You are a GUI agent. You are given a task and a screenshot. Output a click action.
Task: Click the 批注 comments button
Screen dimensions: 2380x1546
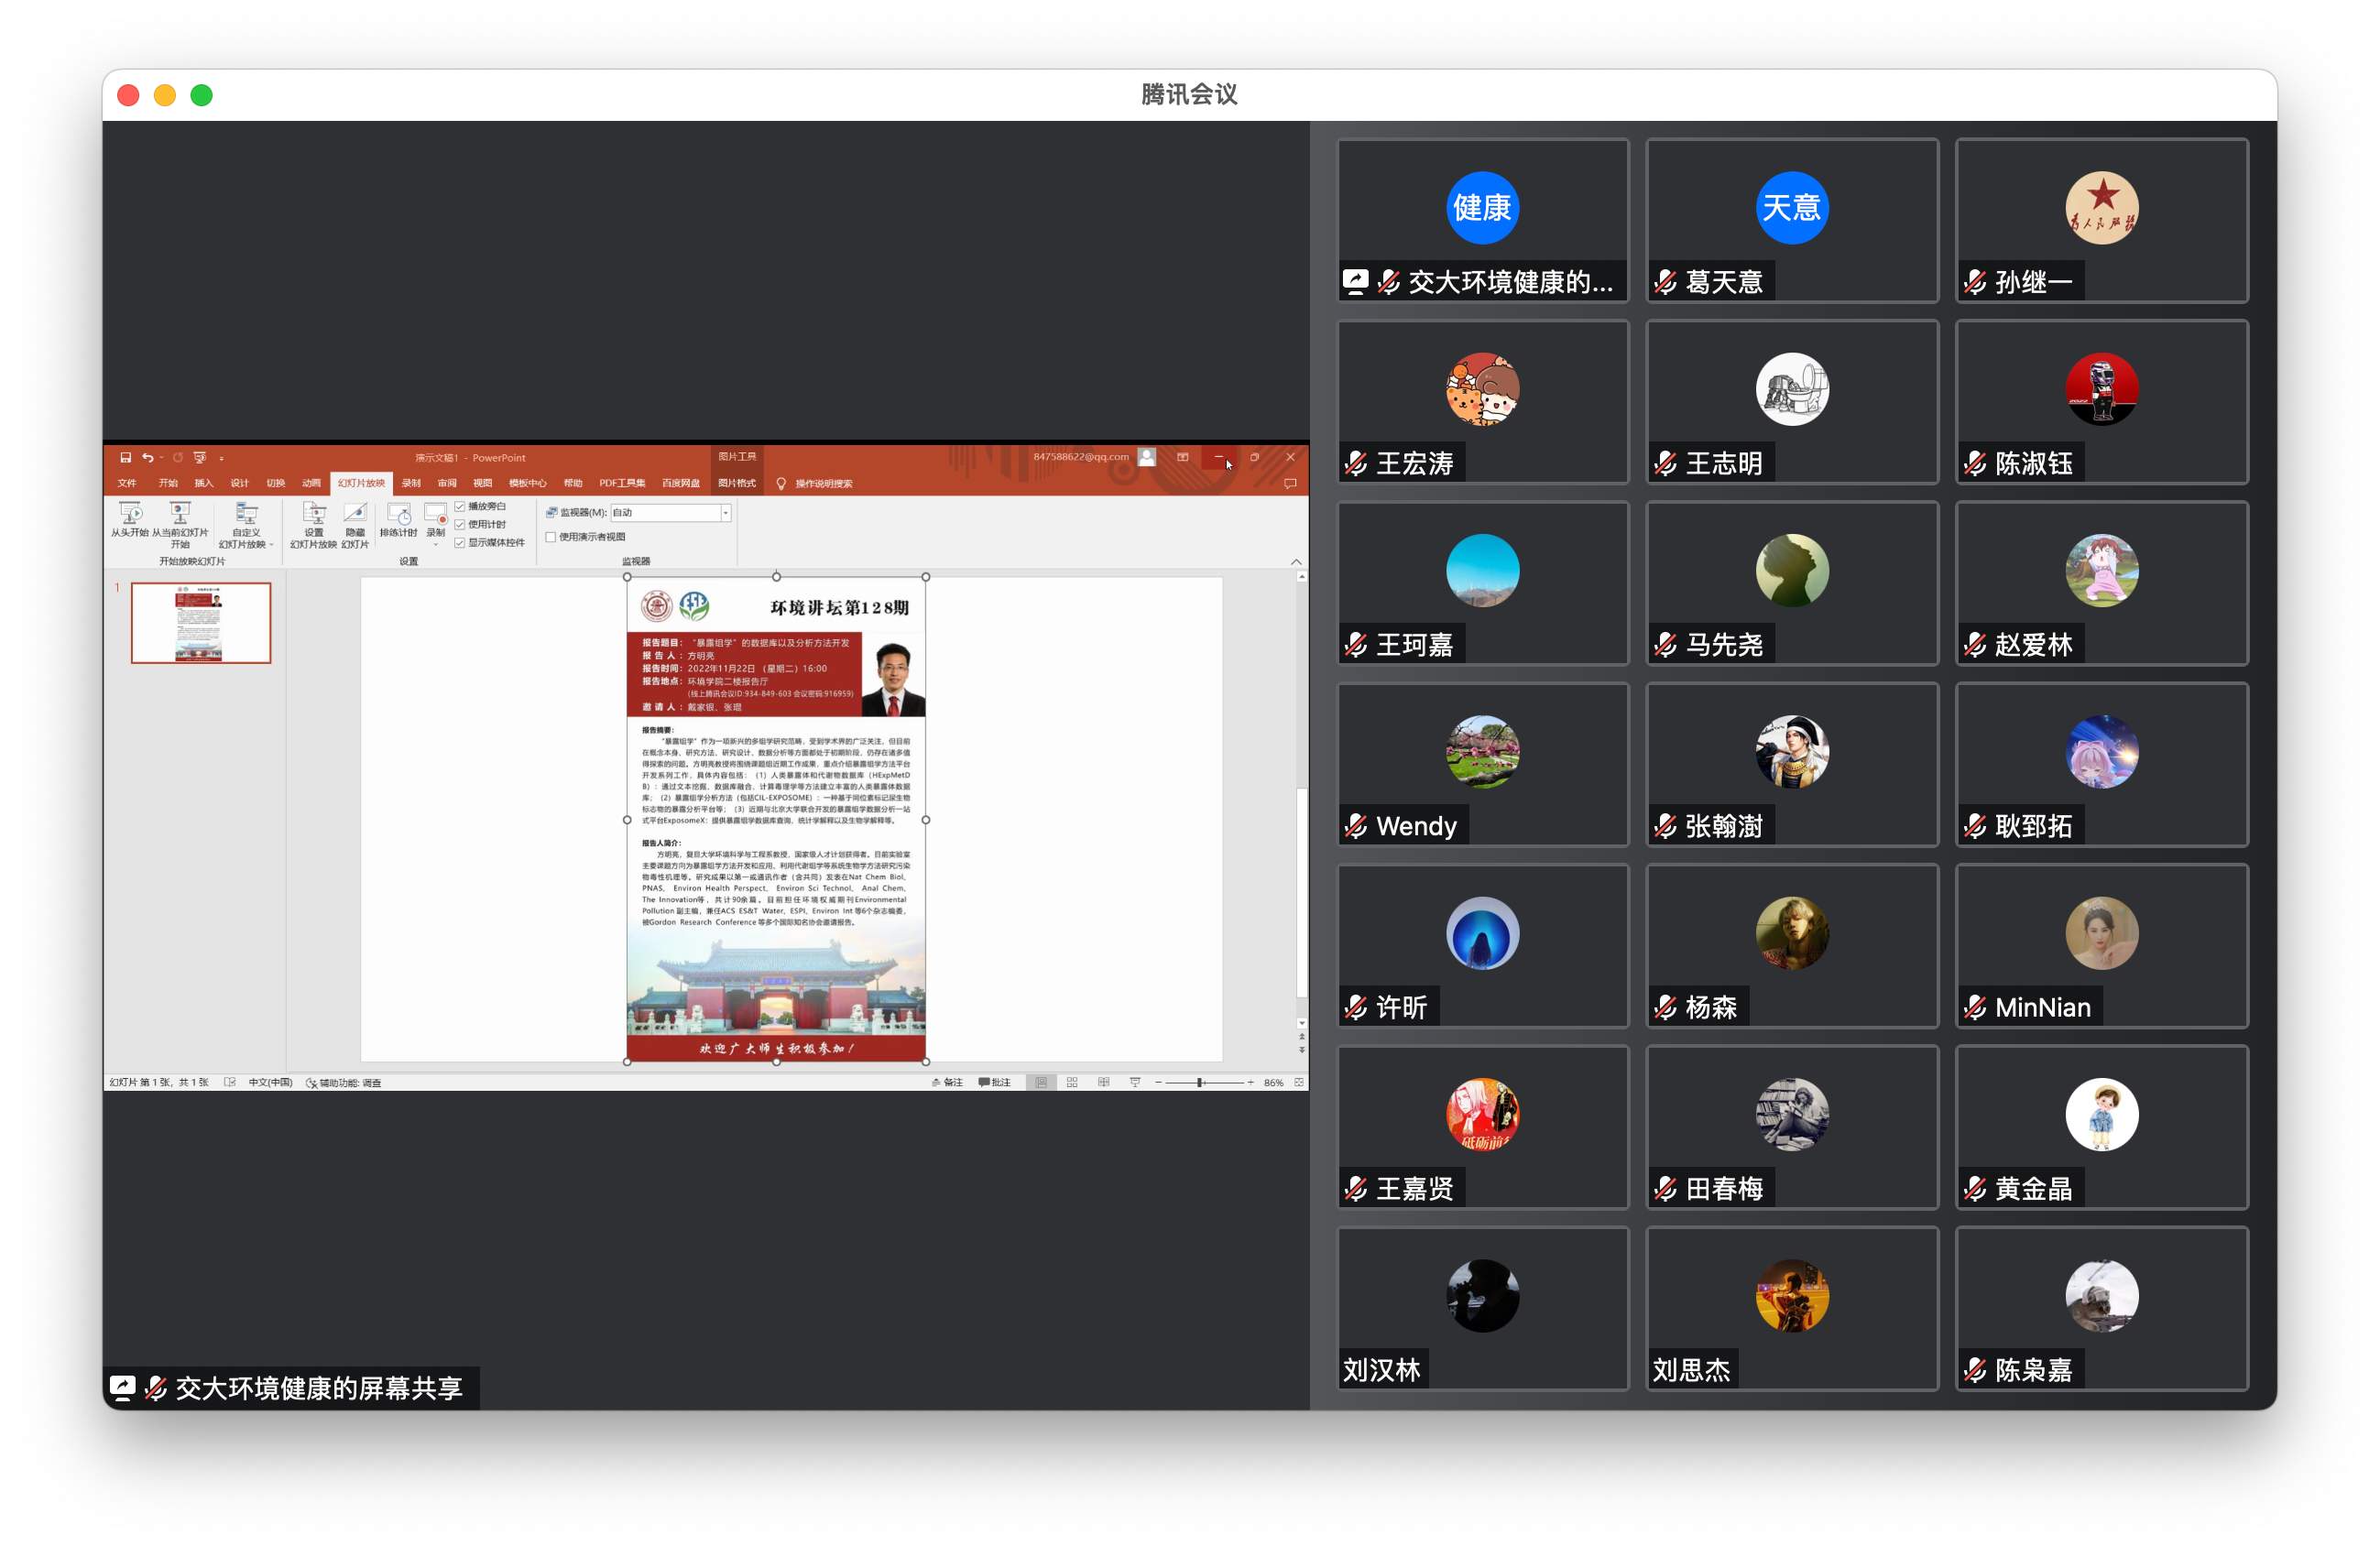coord(995,1082)
